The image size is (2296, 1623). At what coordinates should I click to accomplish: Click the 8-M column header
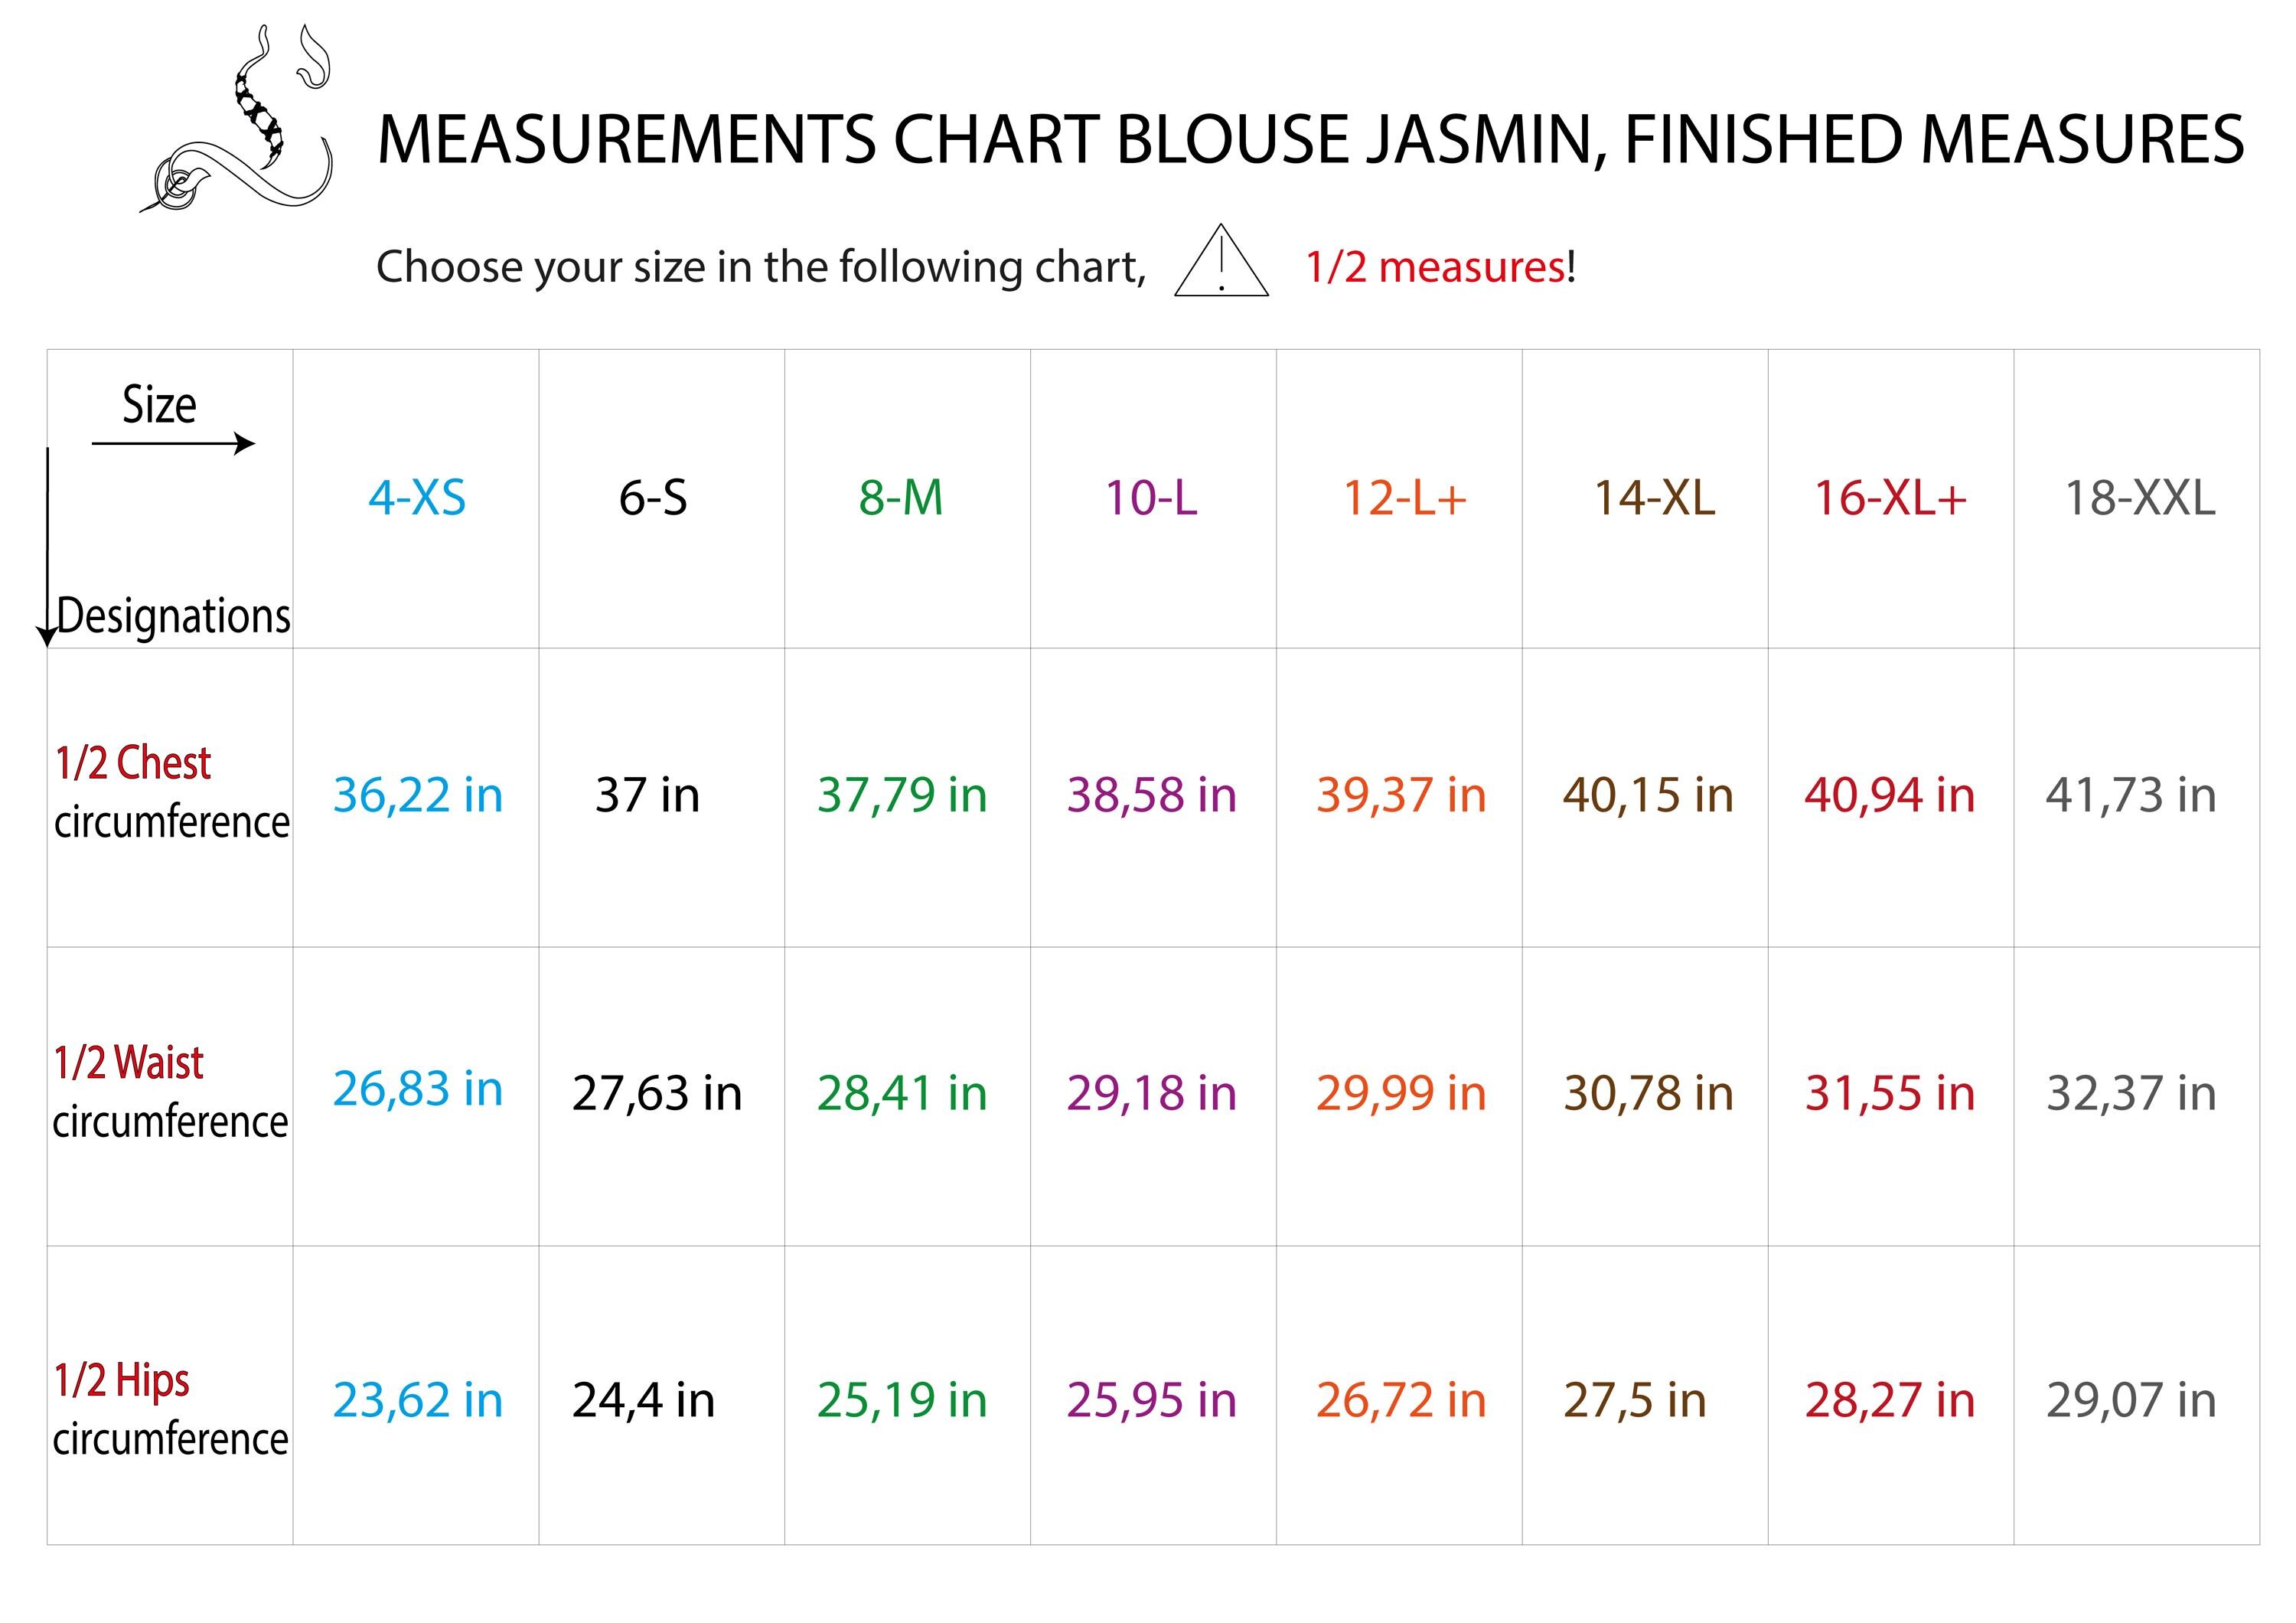coord(901,498)
